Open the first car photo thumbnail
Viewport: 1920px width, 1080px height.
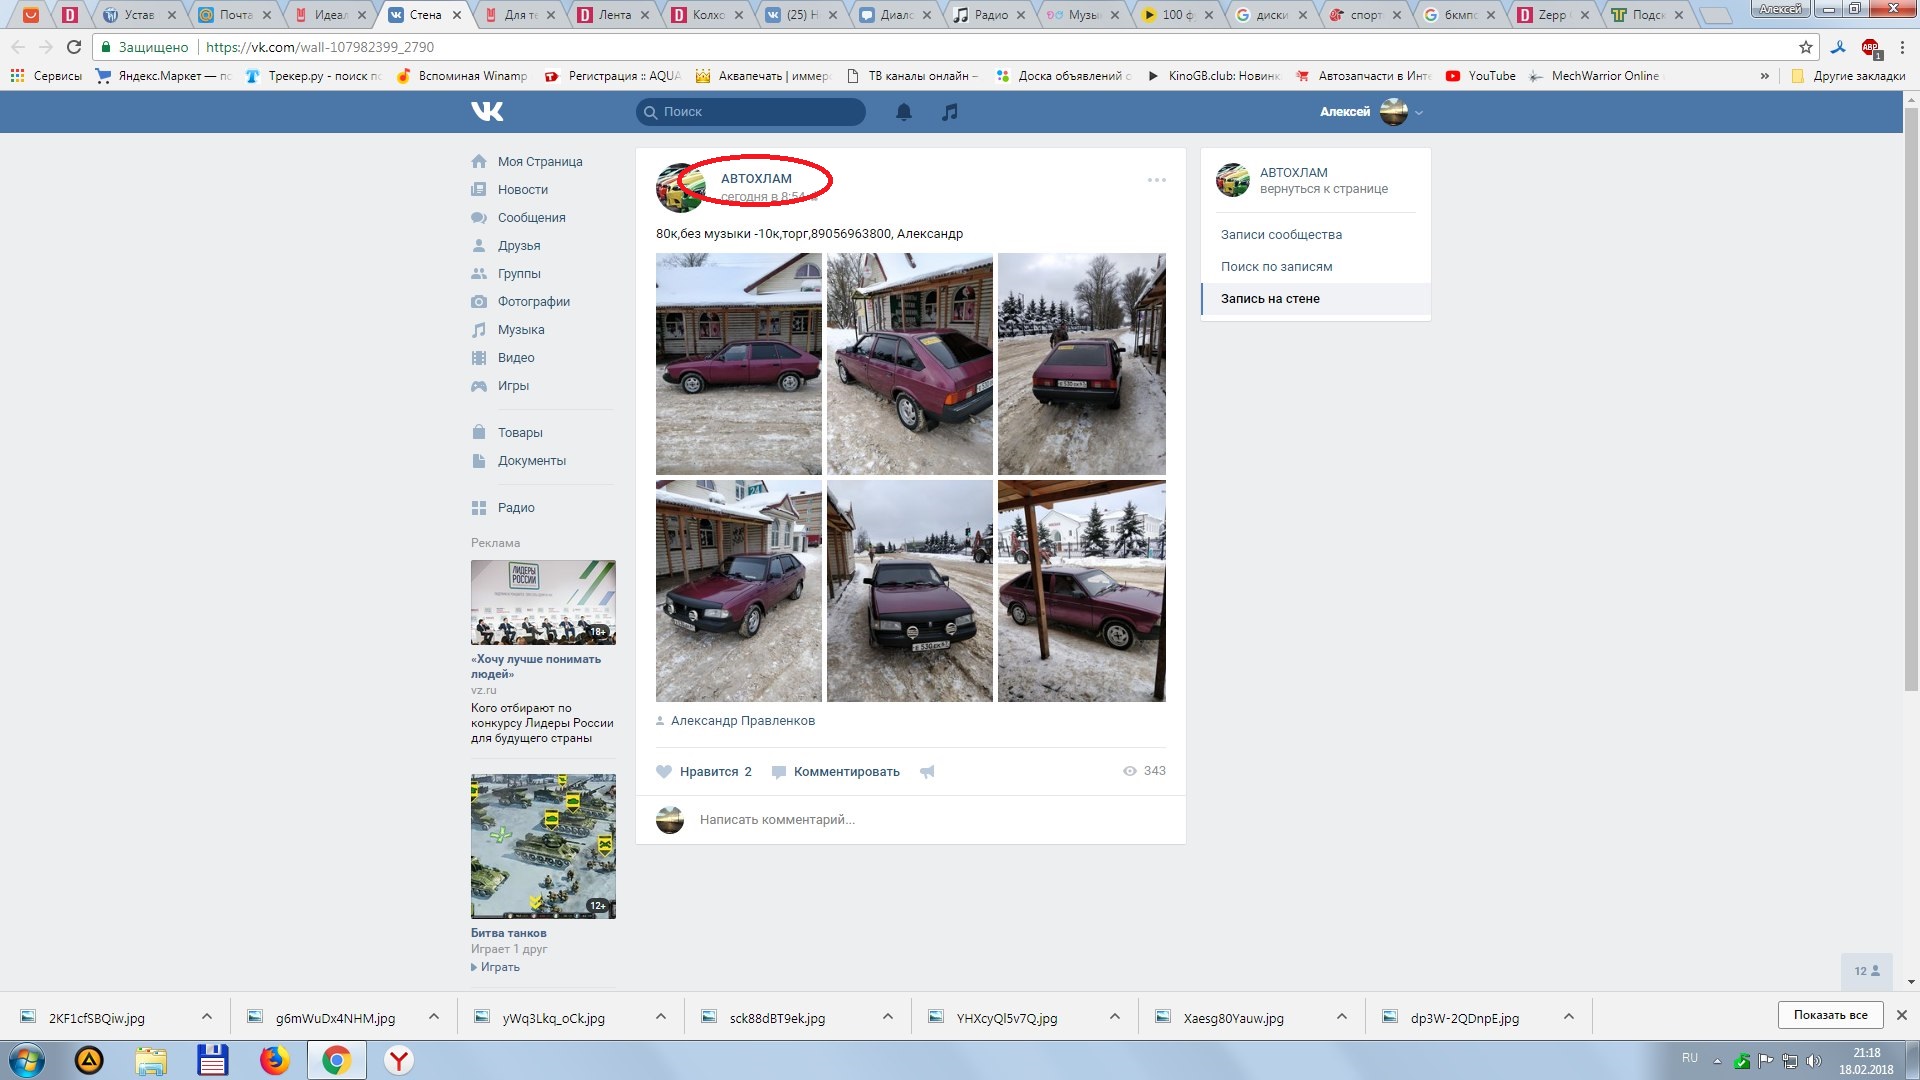[x=738, y=364]
